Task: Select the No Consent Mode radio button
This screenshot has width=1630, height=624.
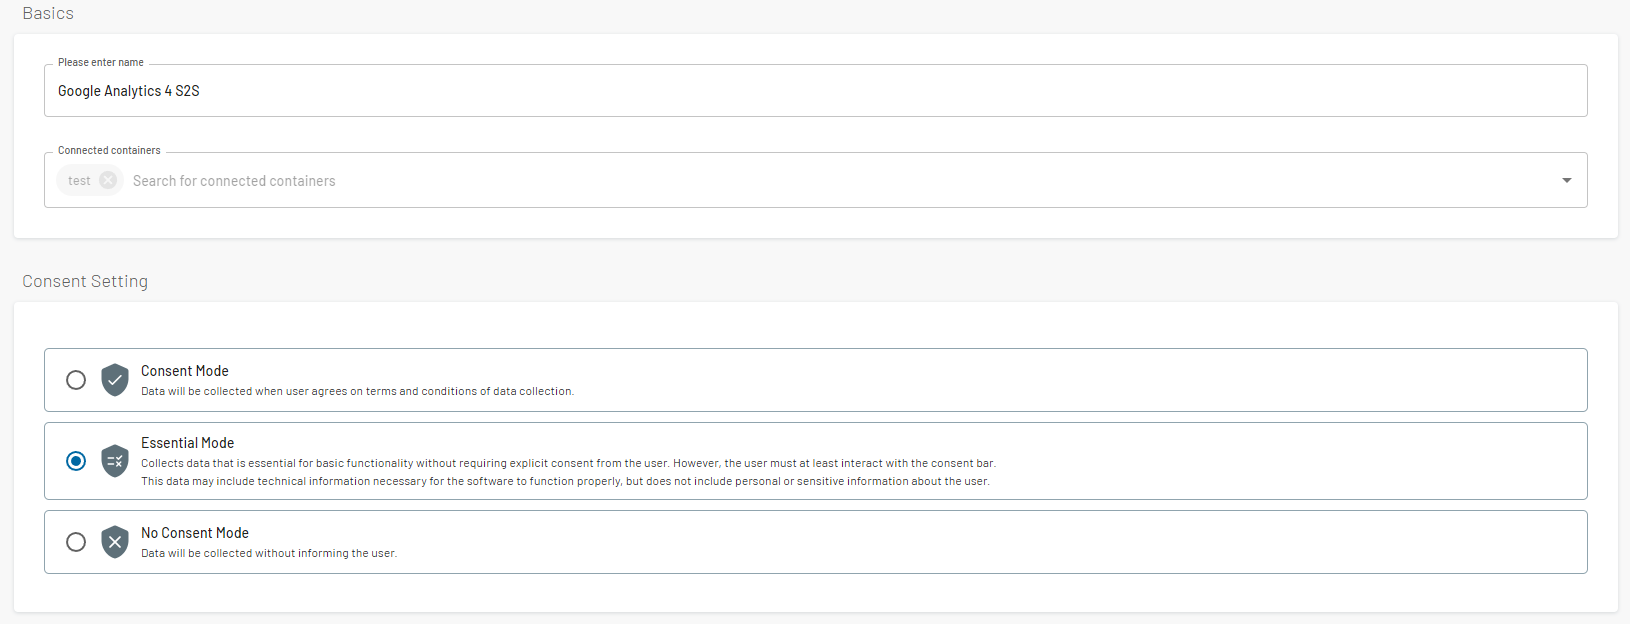Action: pos(76,542)
